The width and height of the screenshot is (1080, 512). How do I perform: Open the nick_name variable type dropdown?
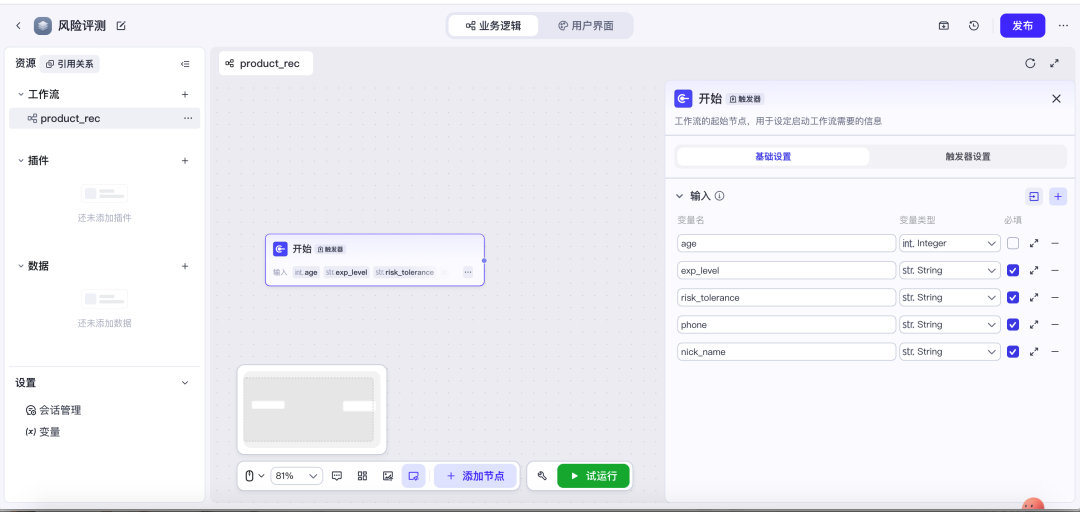coord(950,351)
